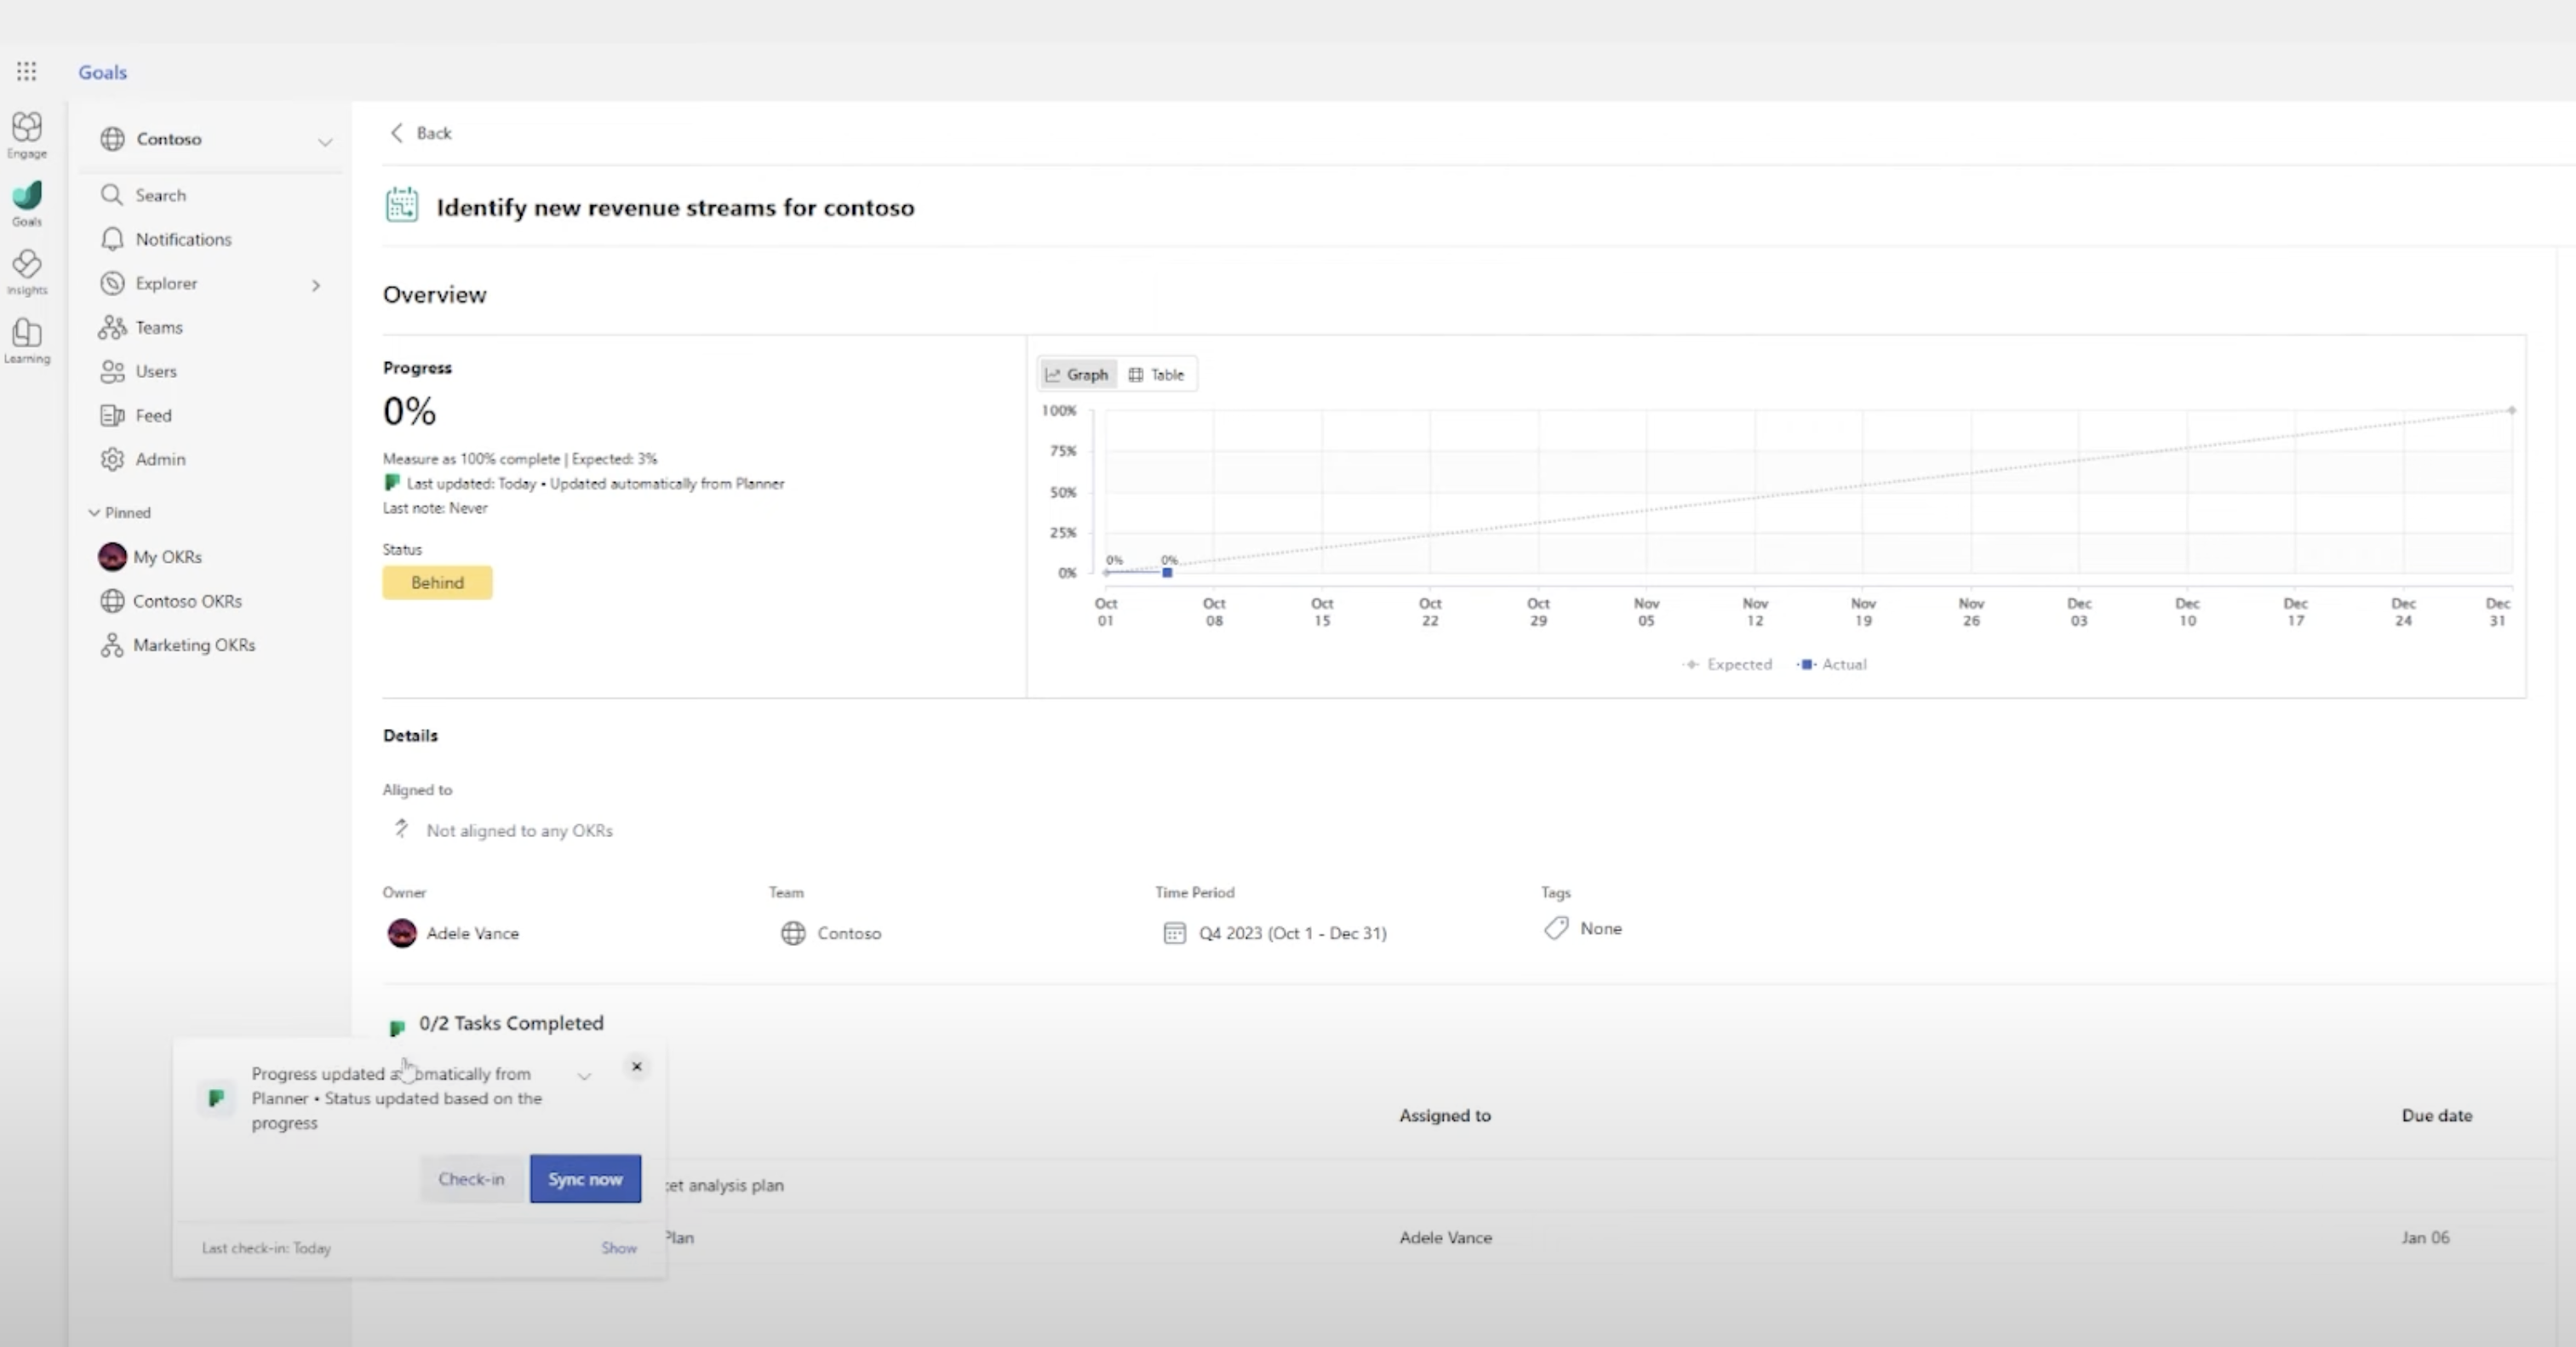This screenshot has width=2576, height=1347.
Task: Click Q4 2023 (Oct 1 - Dec 31) text
Action: tap(1293, 933)
